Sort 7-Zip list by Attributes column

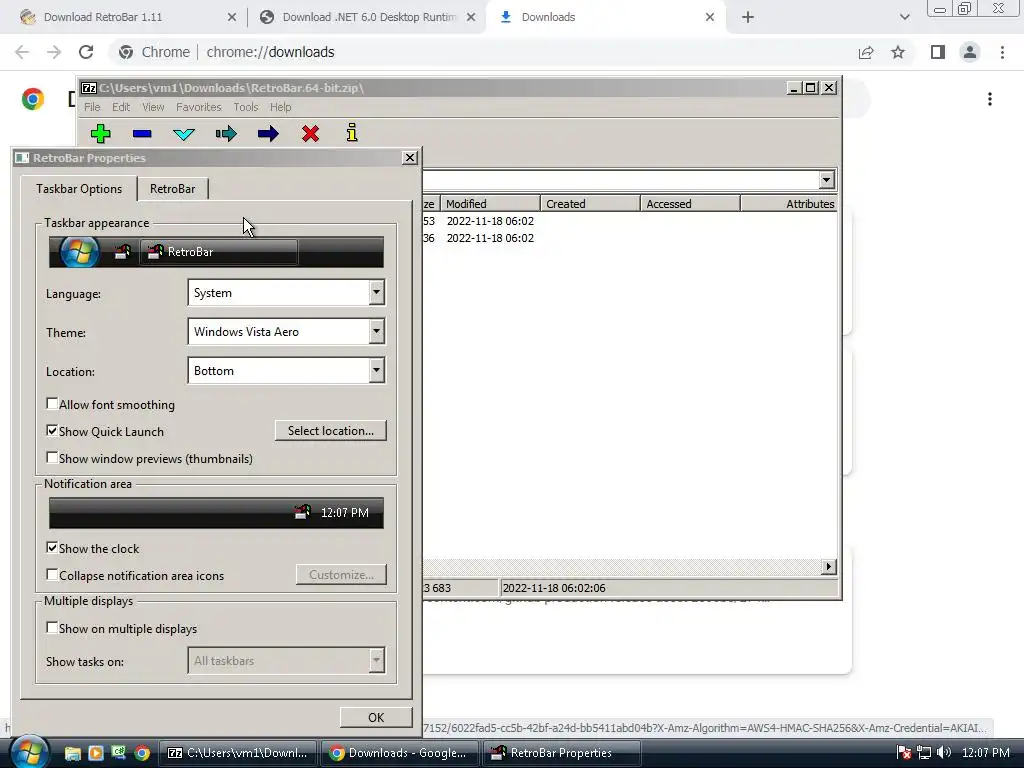(x=789, y=204)
